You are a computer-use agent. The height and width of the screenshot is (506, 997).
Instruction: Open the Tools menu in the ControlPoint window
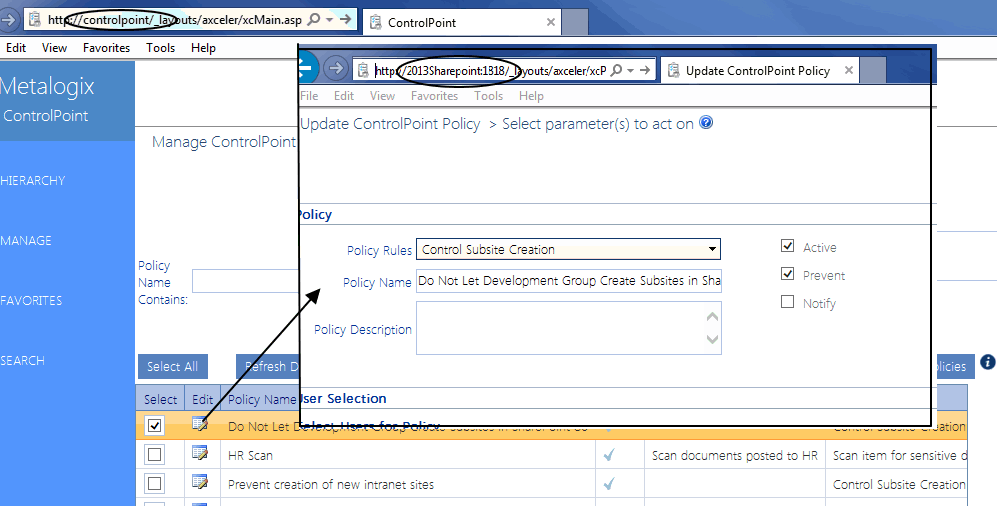point(160,48)
